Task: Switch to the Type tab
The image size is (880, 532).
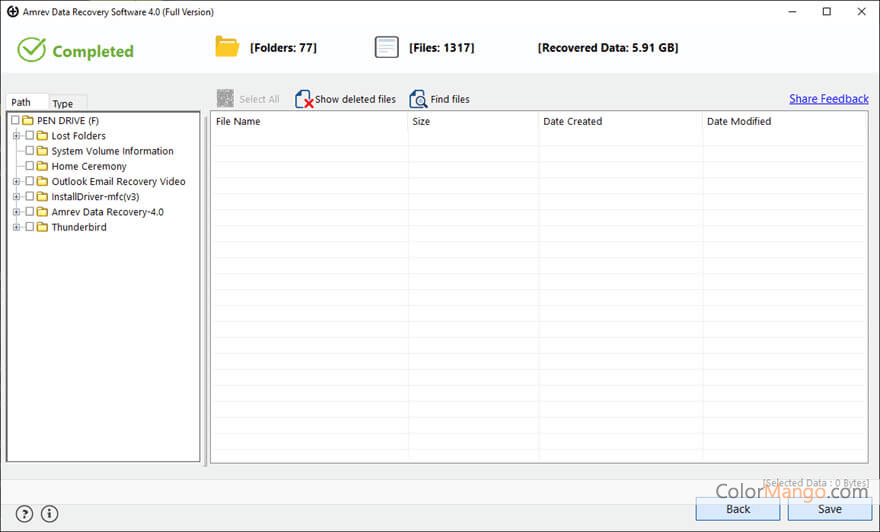Action: point(63,103)
